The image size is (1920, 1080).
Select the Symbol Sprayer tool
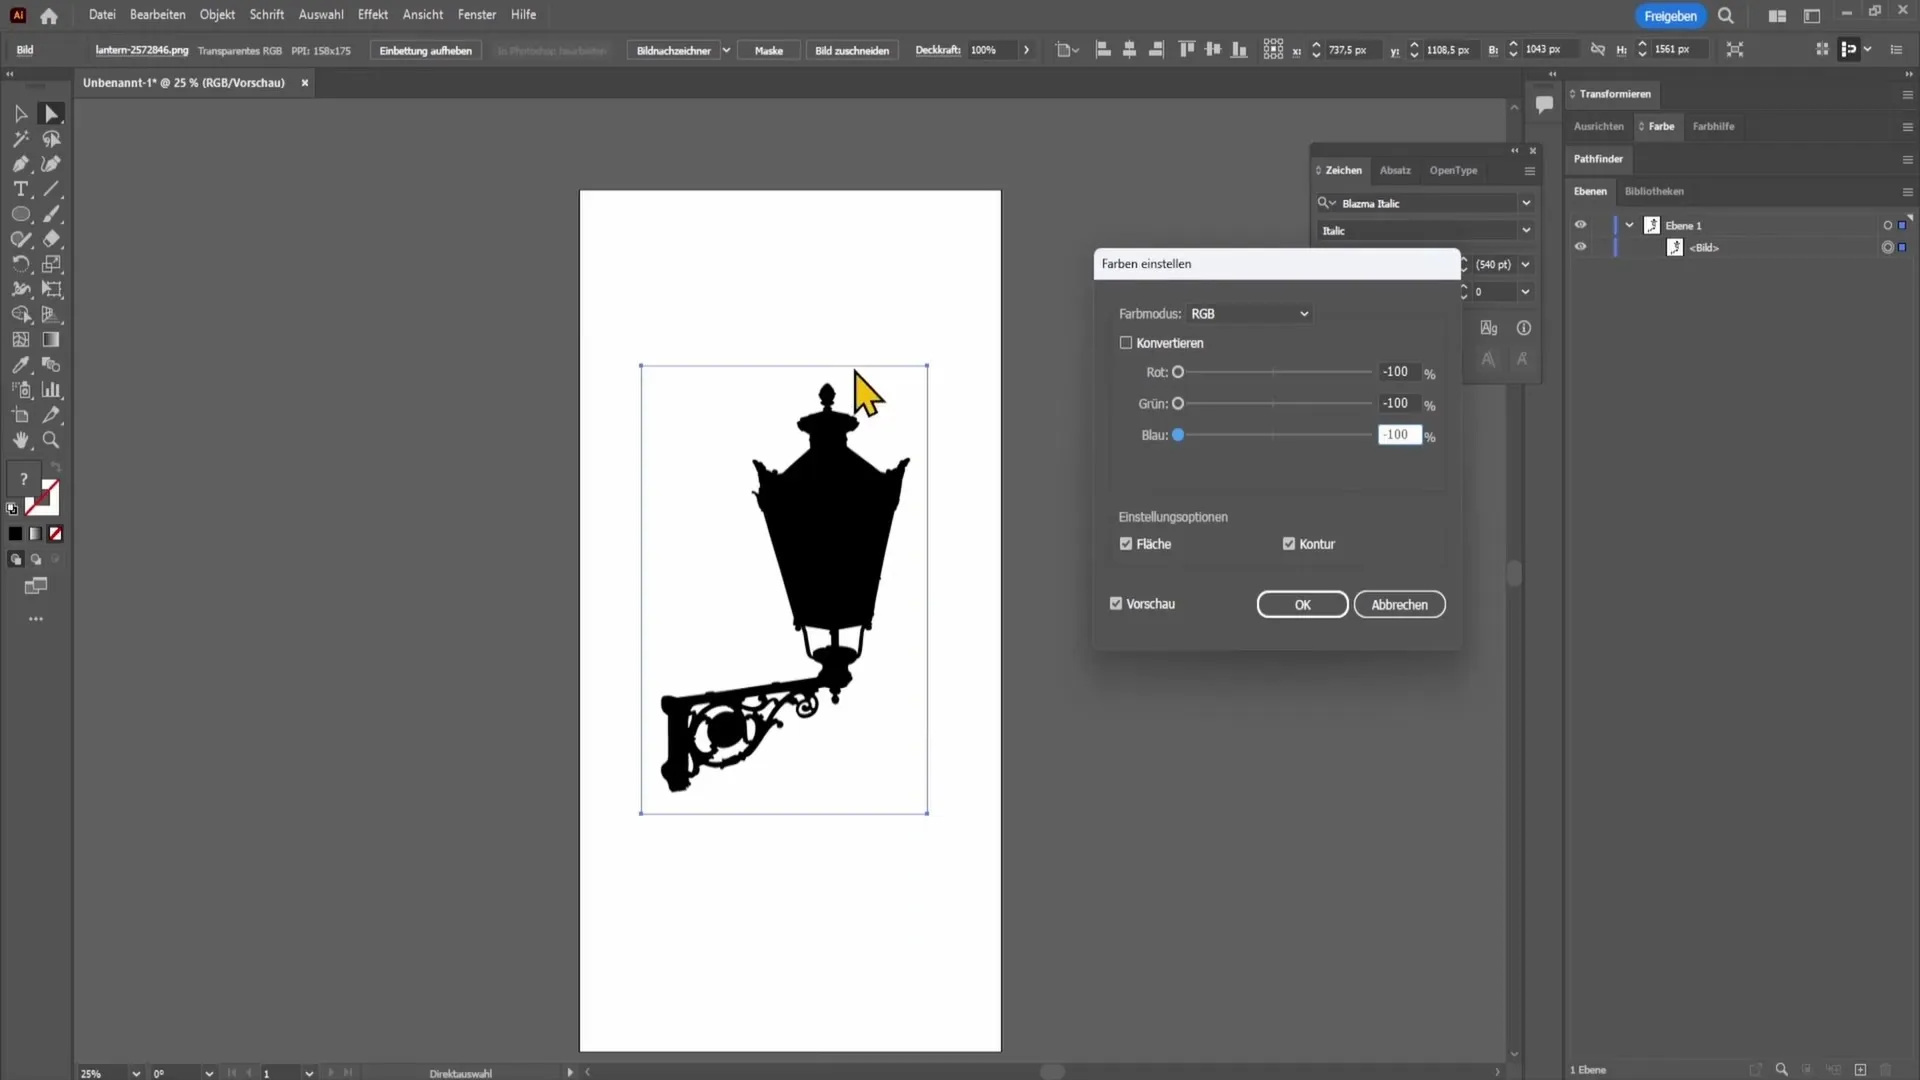click(x=20, y=390)
